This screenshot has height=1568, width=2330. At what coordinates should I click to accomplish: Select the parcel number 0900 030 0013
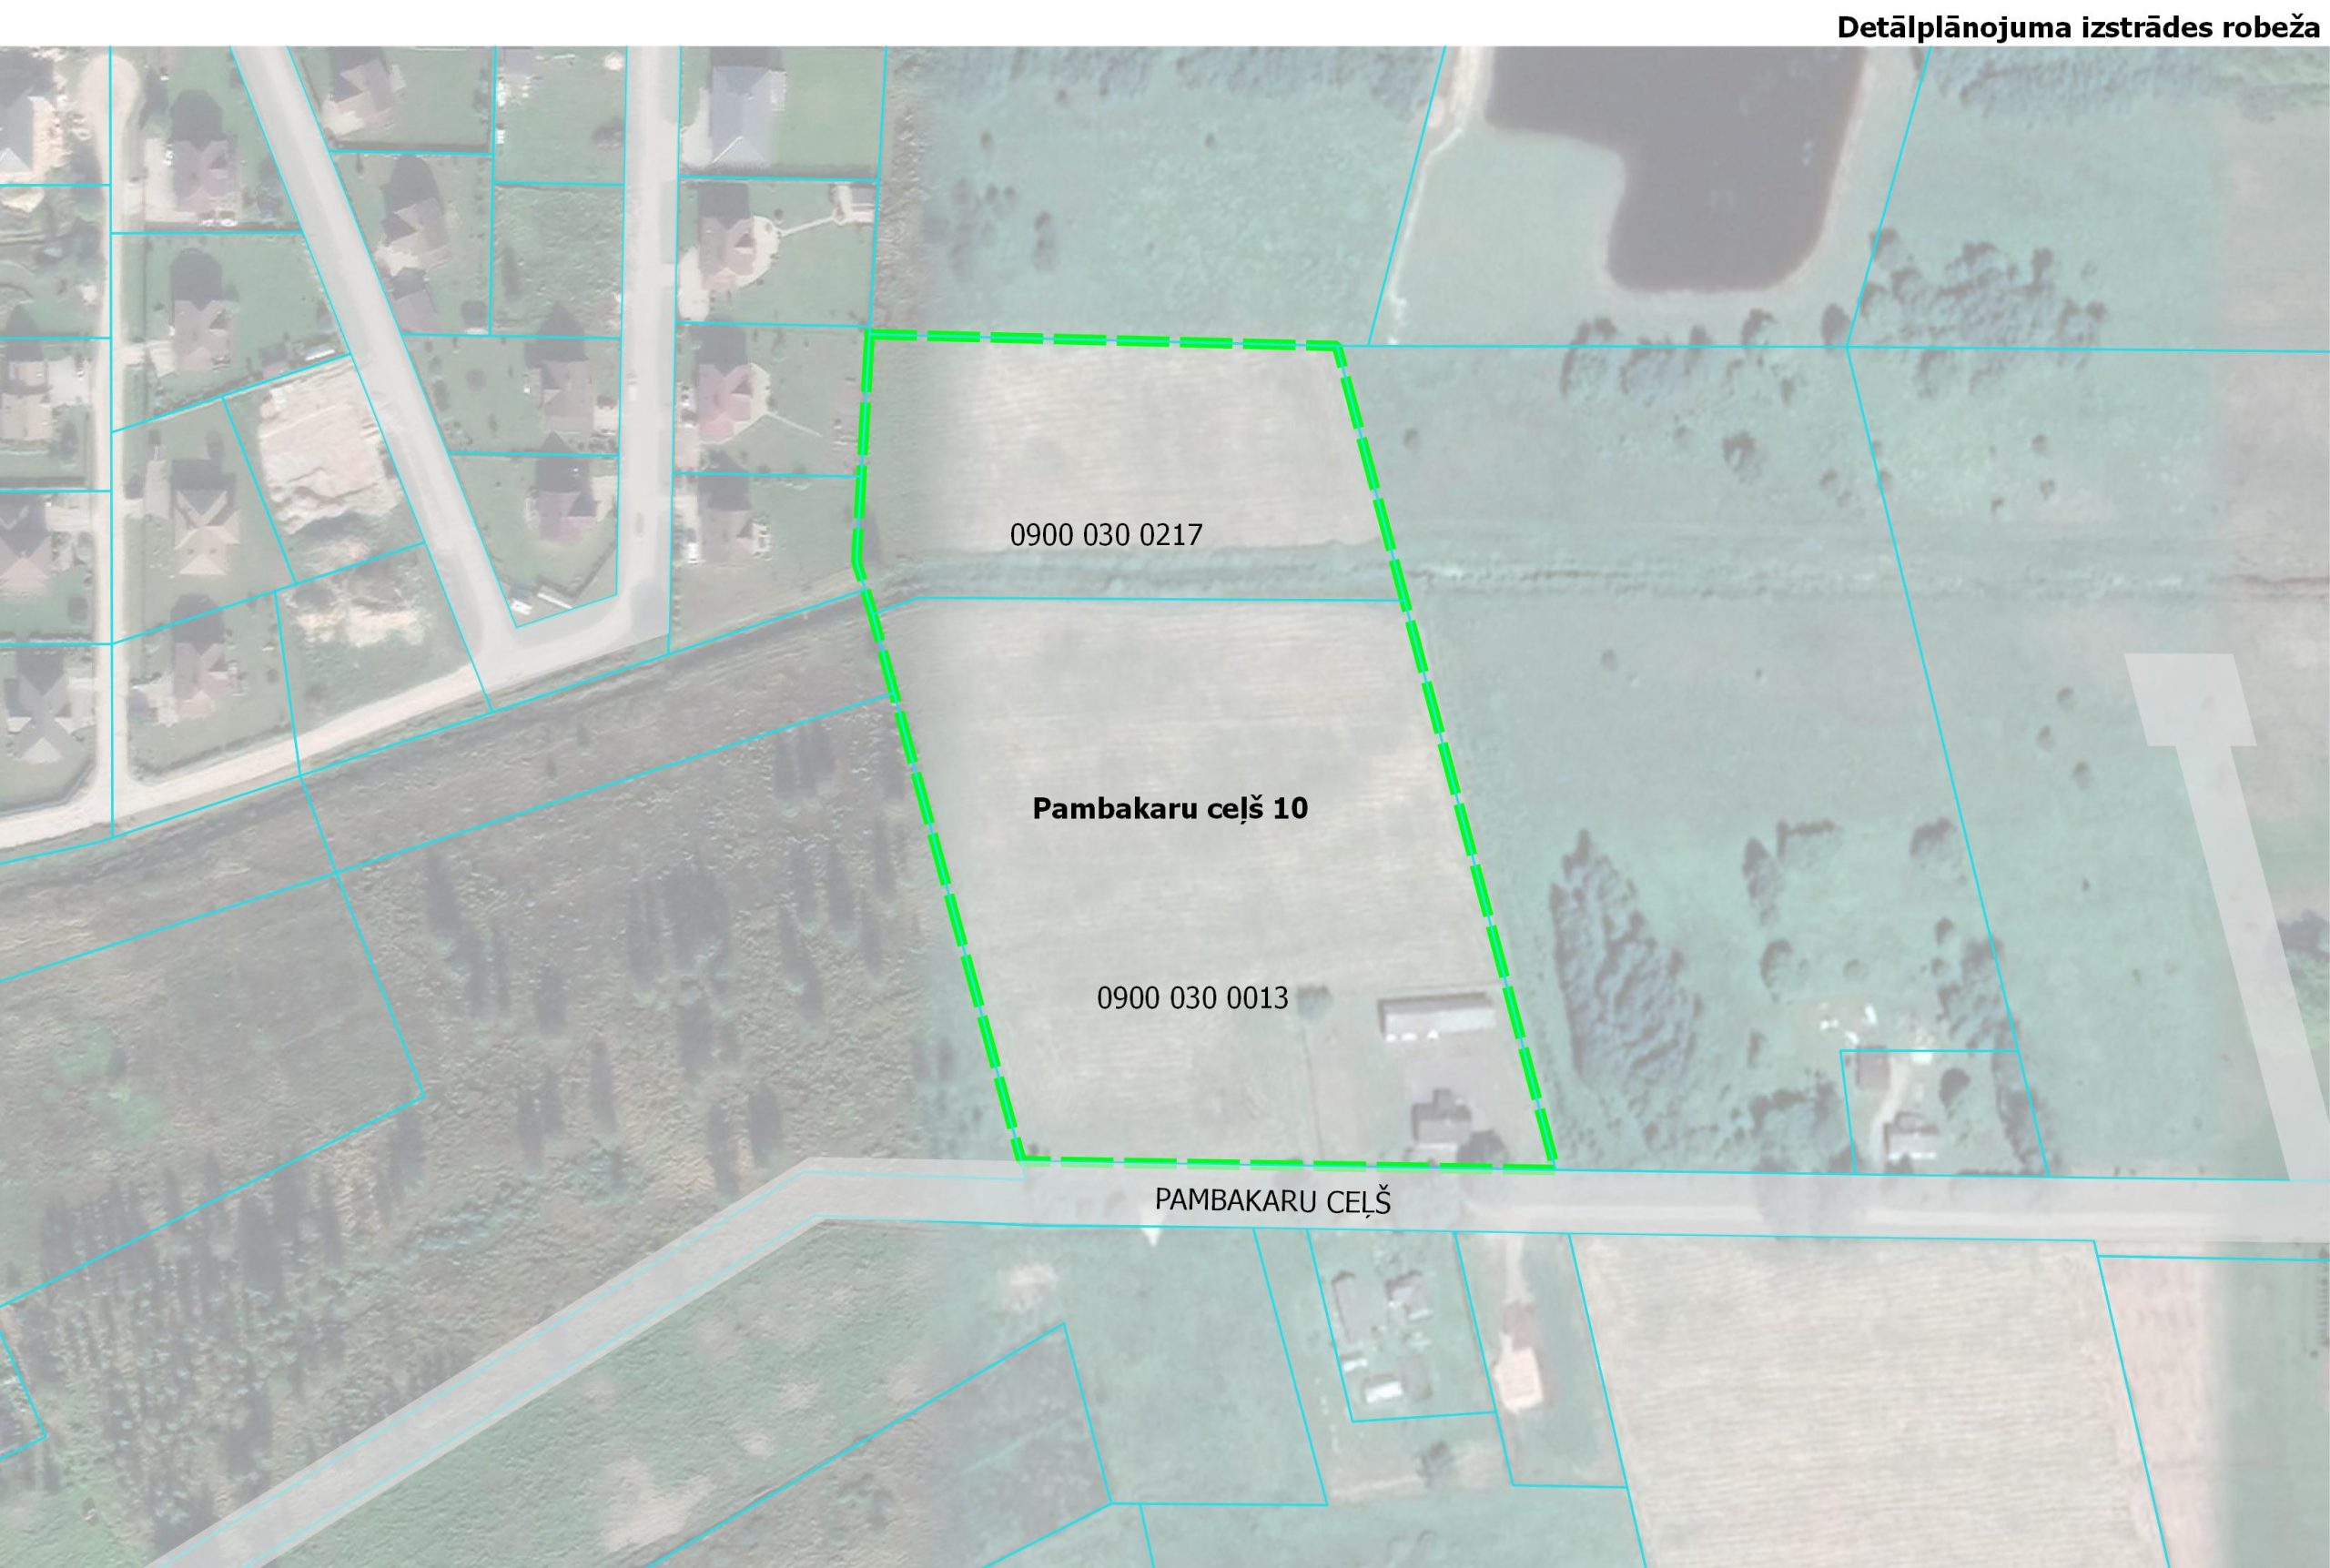[x=1192, y=998]
